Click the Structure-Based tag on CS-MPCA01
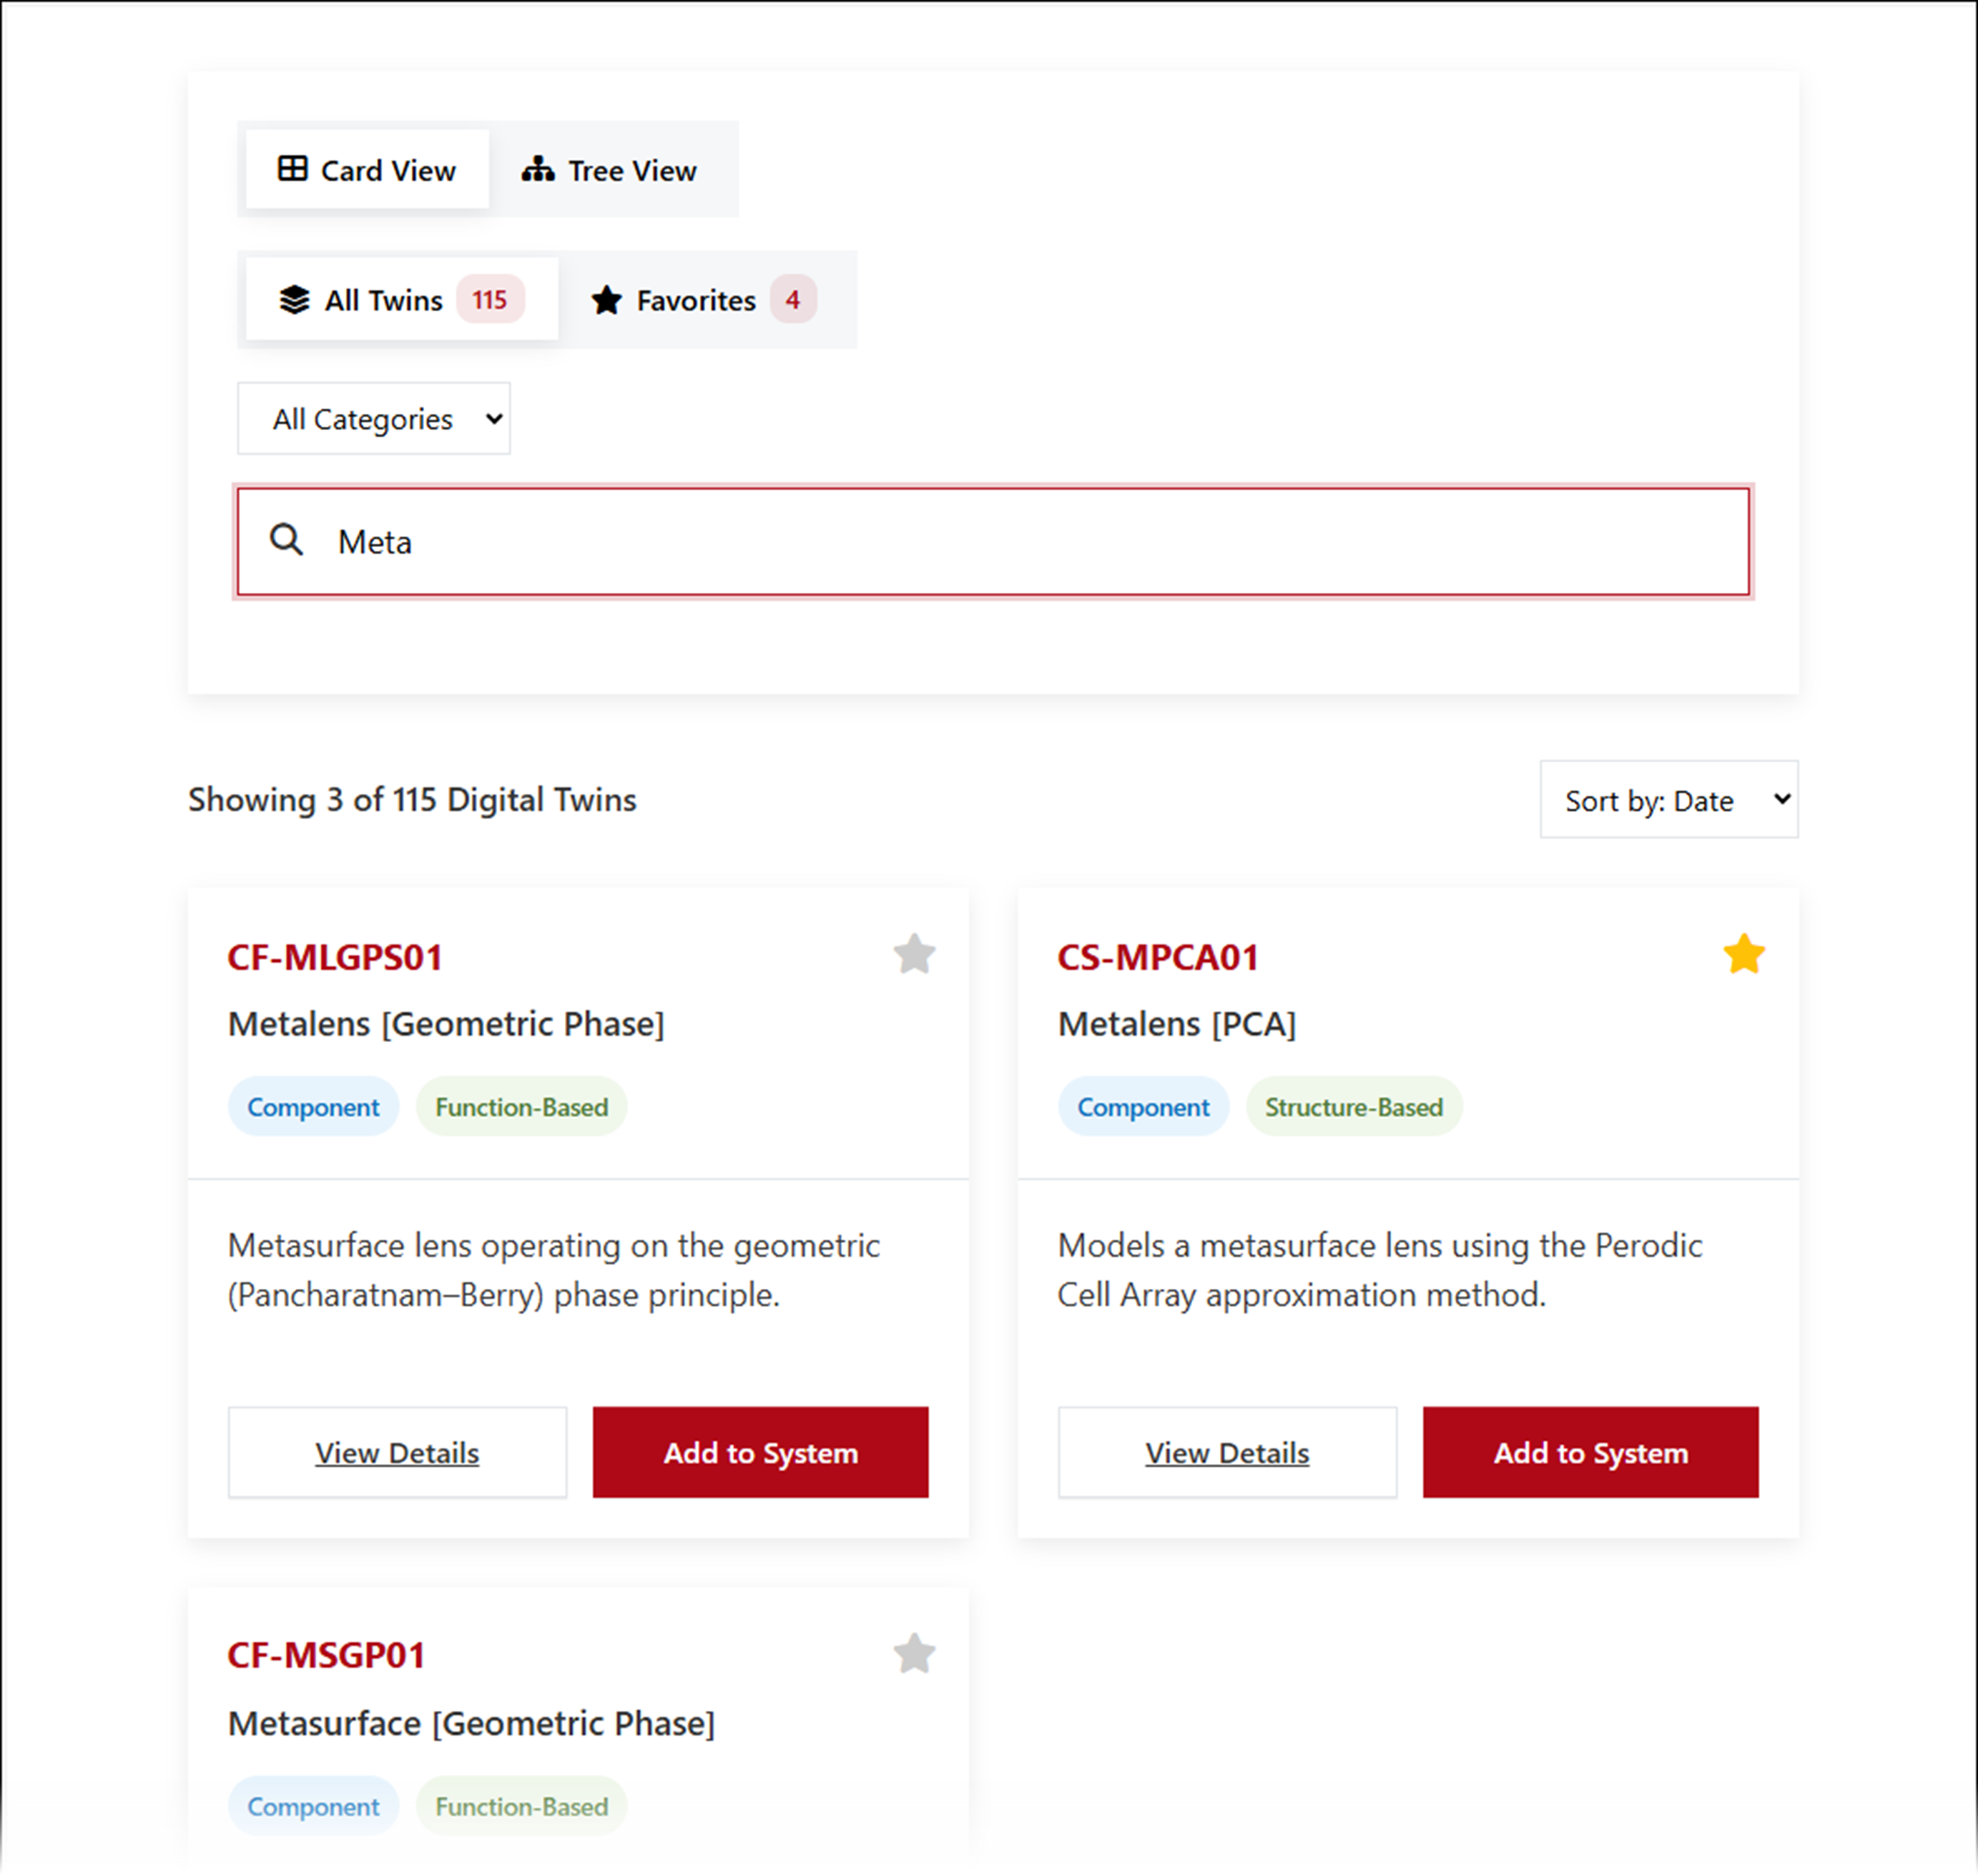Screen dimensions: 1978x1876 point(1353,1107)
